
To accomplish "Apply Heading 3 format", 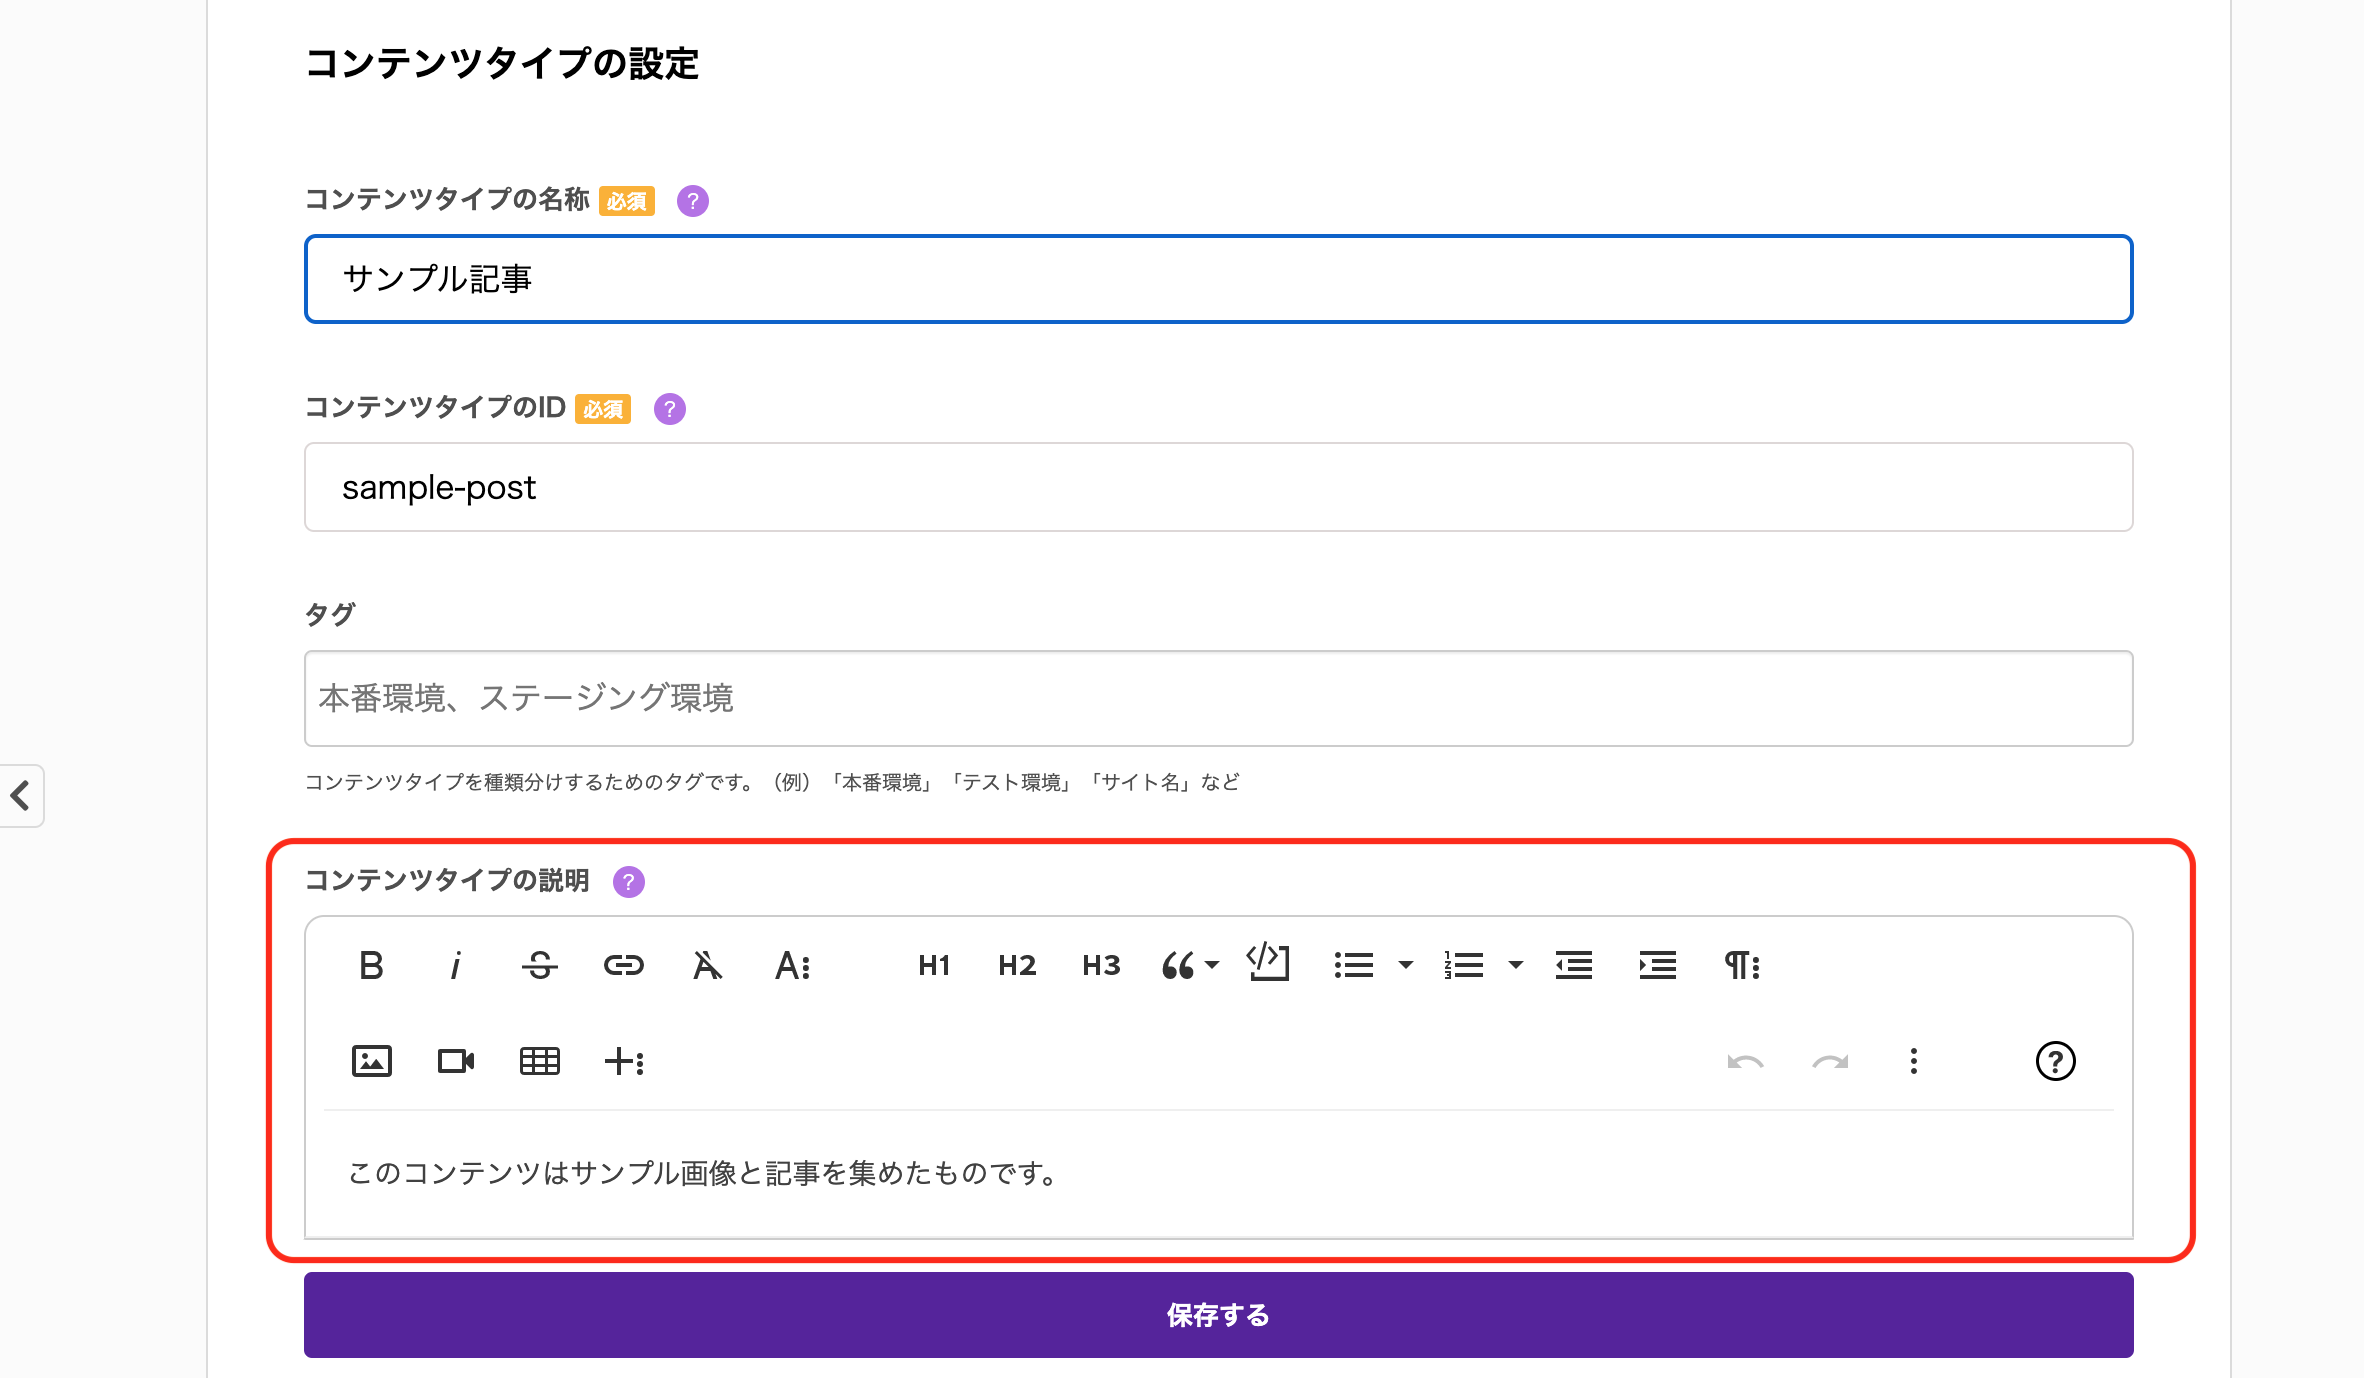I will tap(1101, 965).
